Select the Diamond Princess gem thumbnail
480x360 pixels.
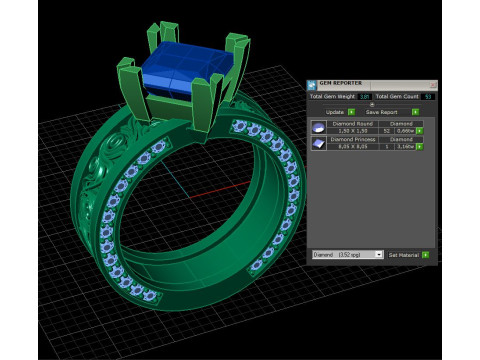pos(319,143)
